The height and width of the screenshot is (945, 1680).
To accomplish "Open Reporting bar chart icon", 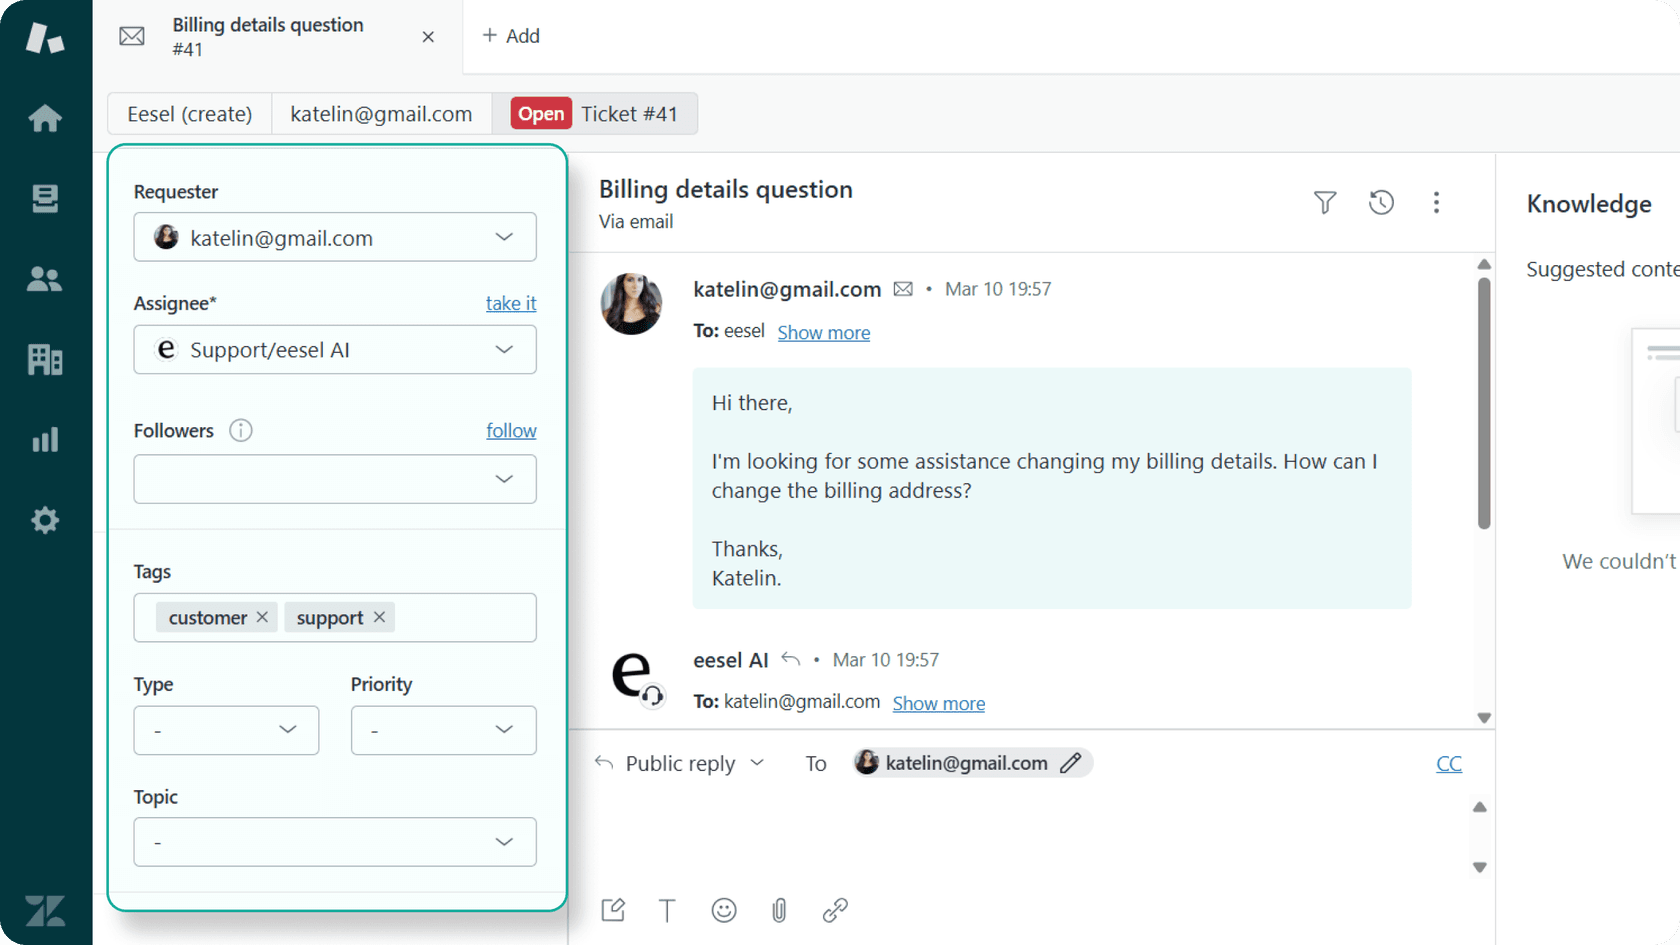I will [x=45, y=440].
